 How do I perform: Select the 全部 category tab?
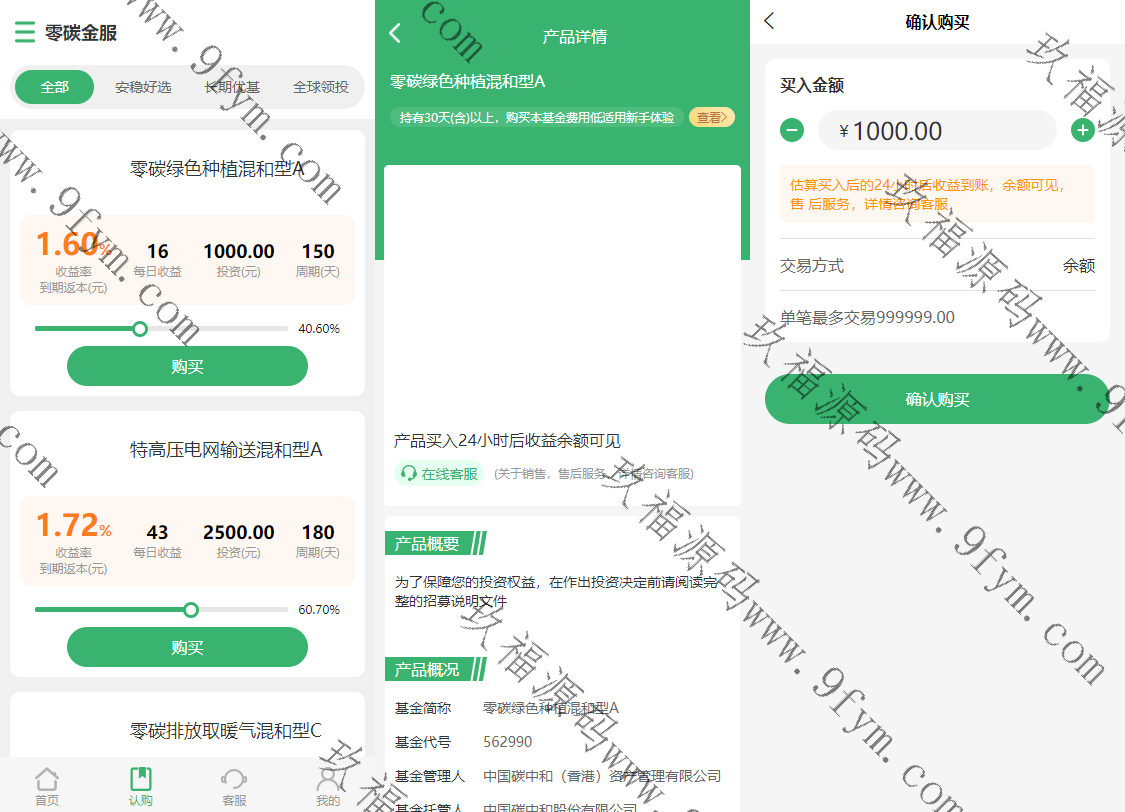coord(55,87)
